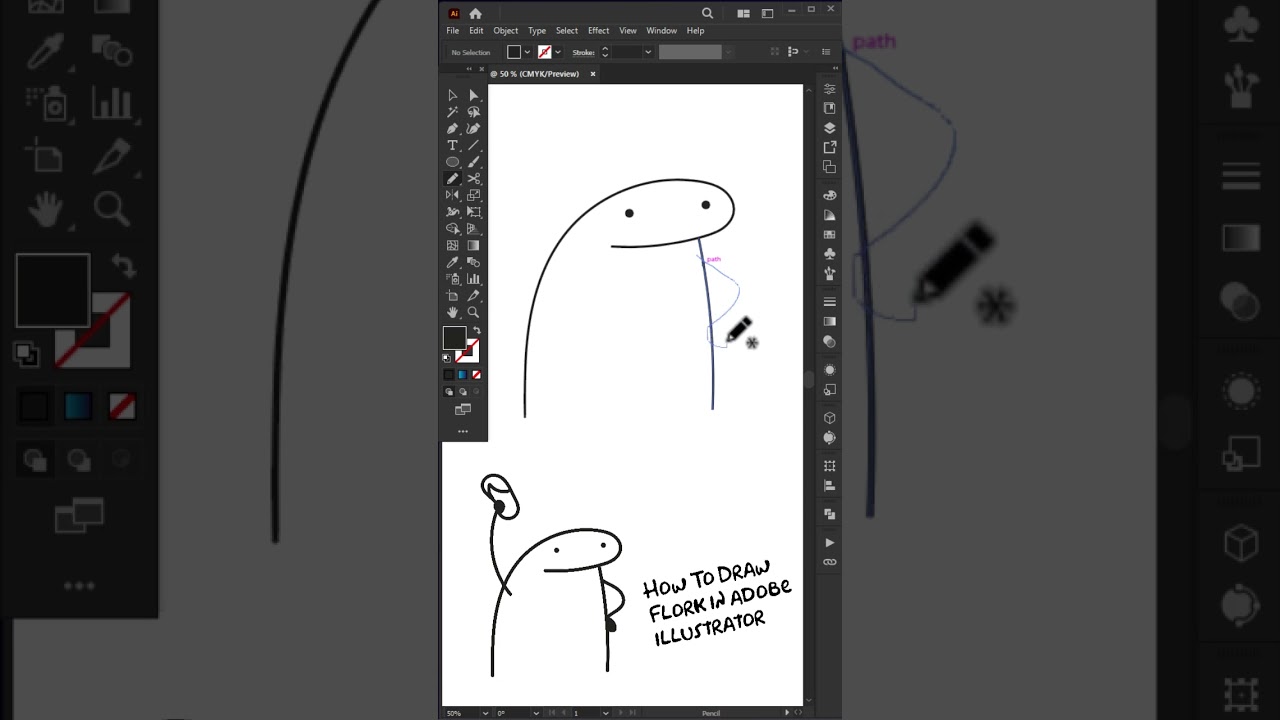The width and height of the screenshot is (1280, 720).
Task: Open the rotate view 0° dropdown
Action: click(x=536, y=713)
